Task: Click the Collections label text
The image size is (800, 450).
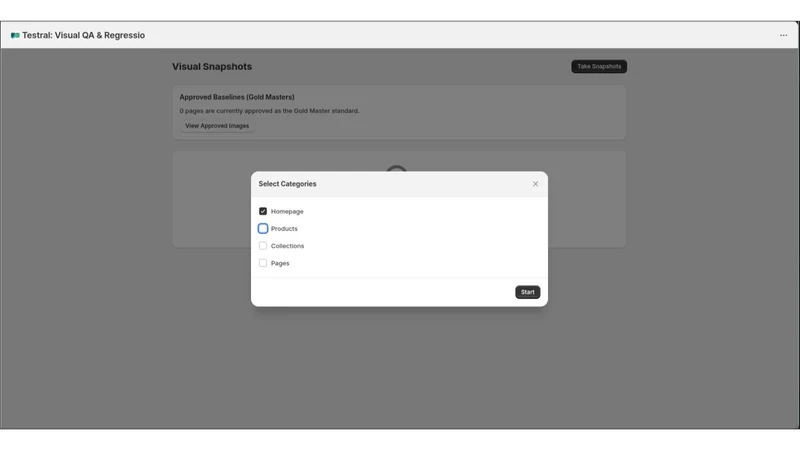Action: 287,246
